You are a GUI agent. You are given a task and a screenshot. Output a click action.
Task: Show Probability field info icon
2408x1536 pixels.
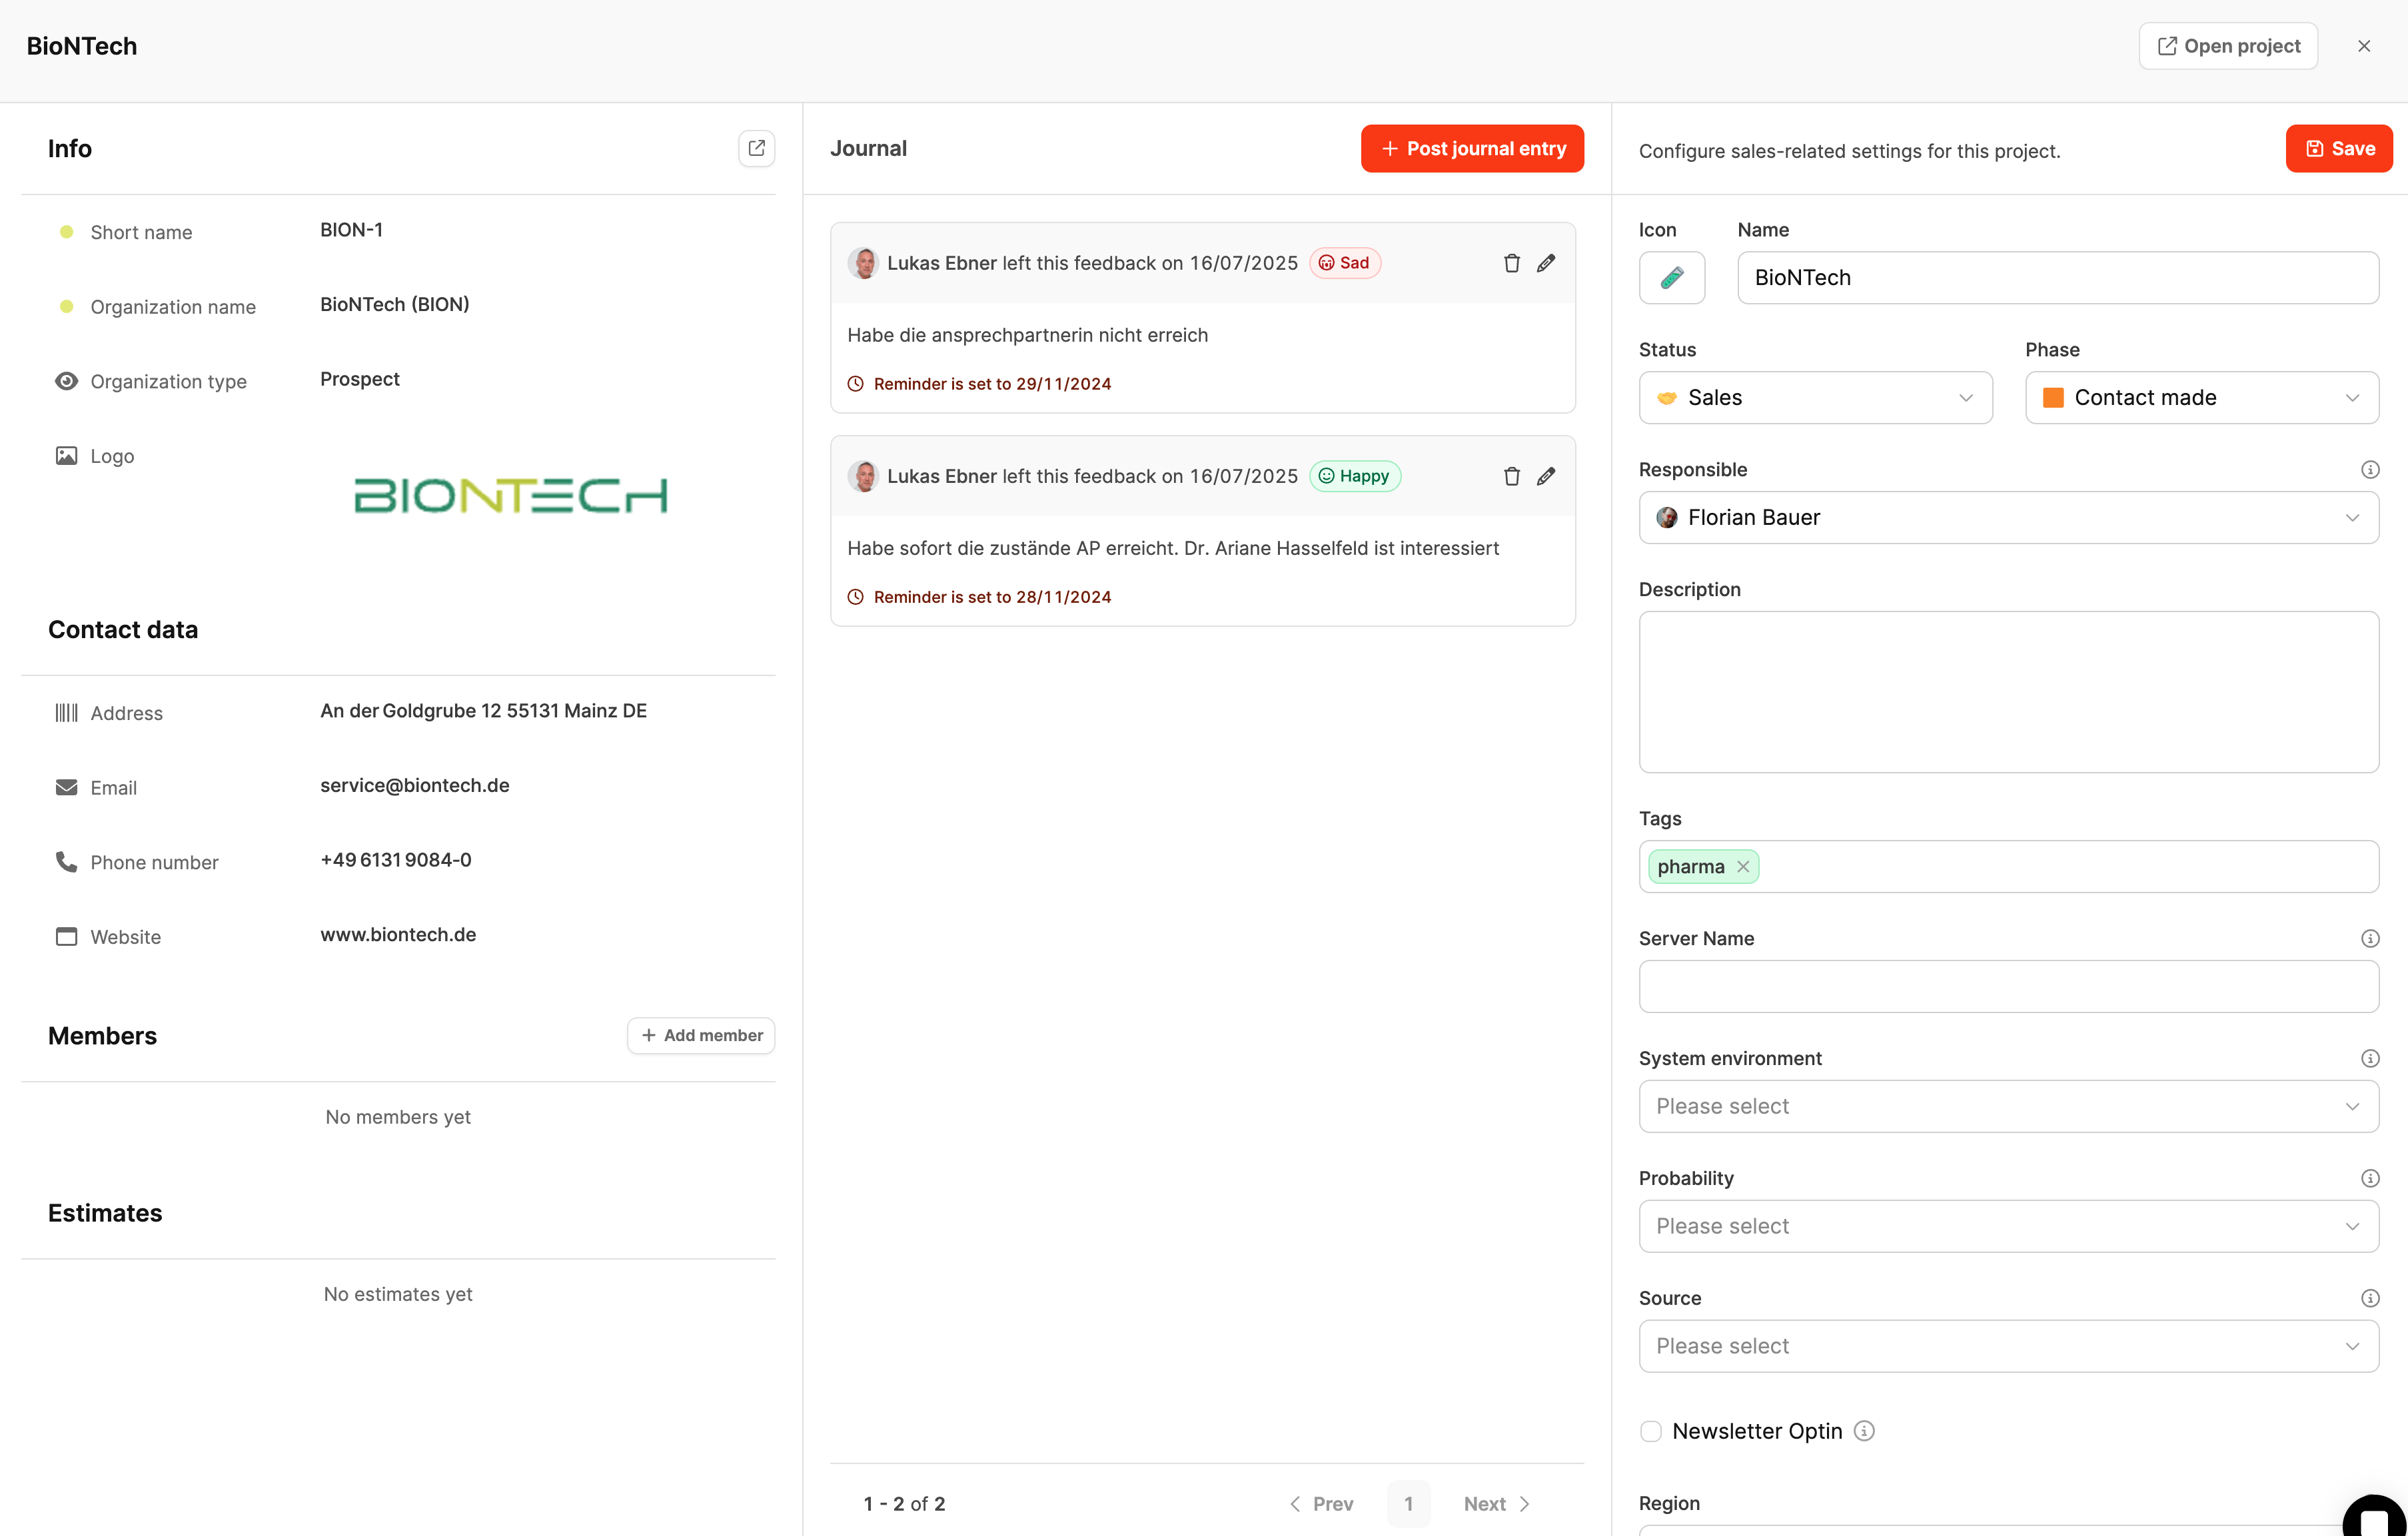click(2369, 1178)
